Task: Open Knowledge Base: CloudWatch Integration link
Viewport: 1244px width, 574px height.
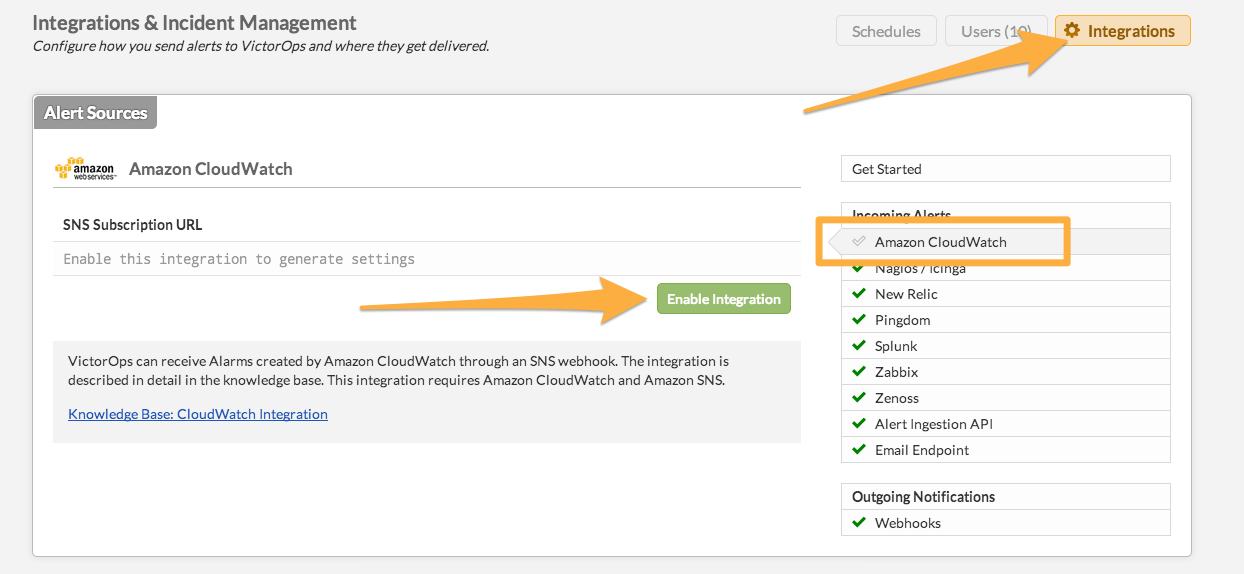Action: 198,414
